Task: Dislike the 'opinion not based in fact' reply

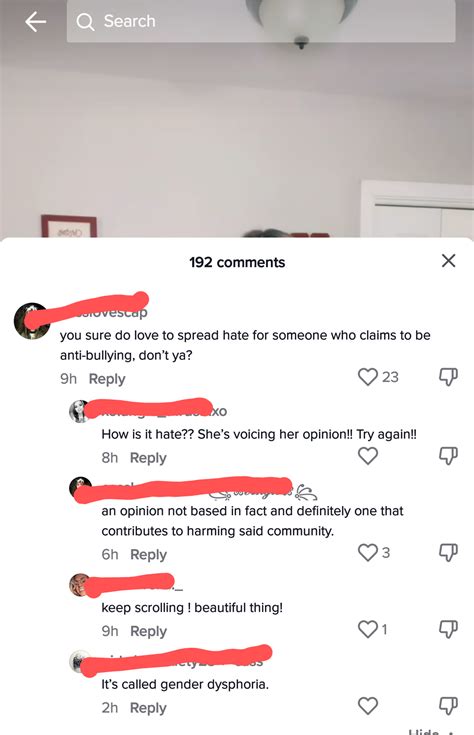Action: tap(448, 553)
